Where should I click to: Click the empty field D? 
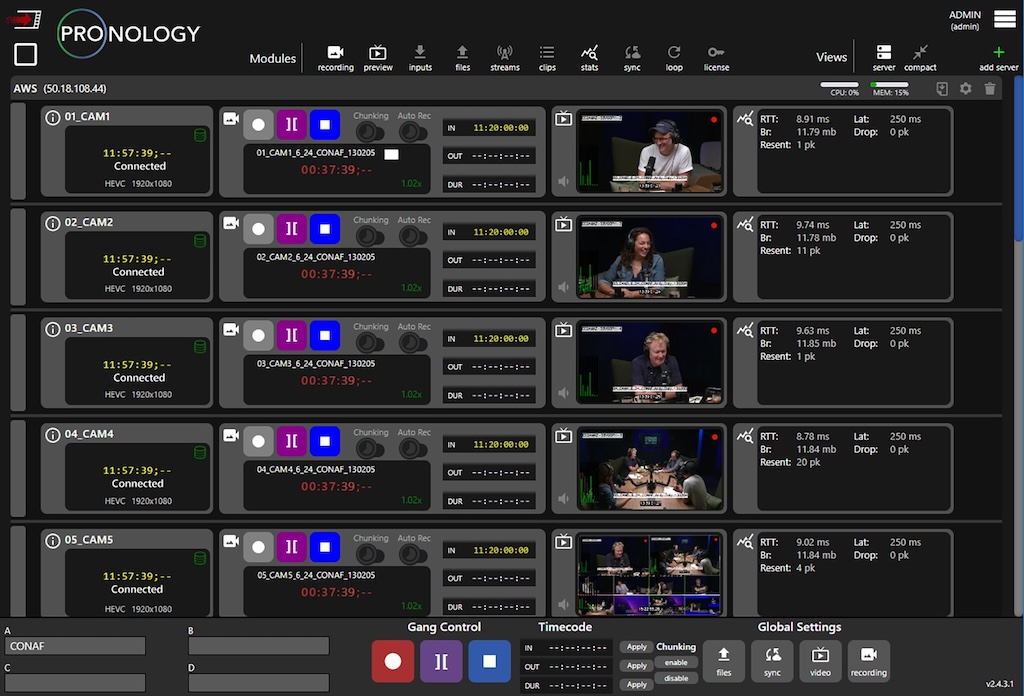coord(259,683)
